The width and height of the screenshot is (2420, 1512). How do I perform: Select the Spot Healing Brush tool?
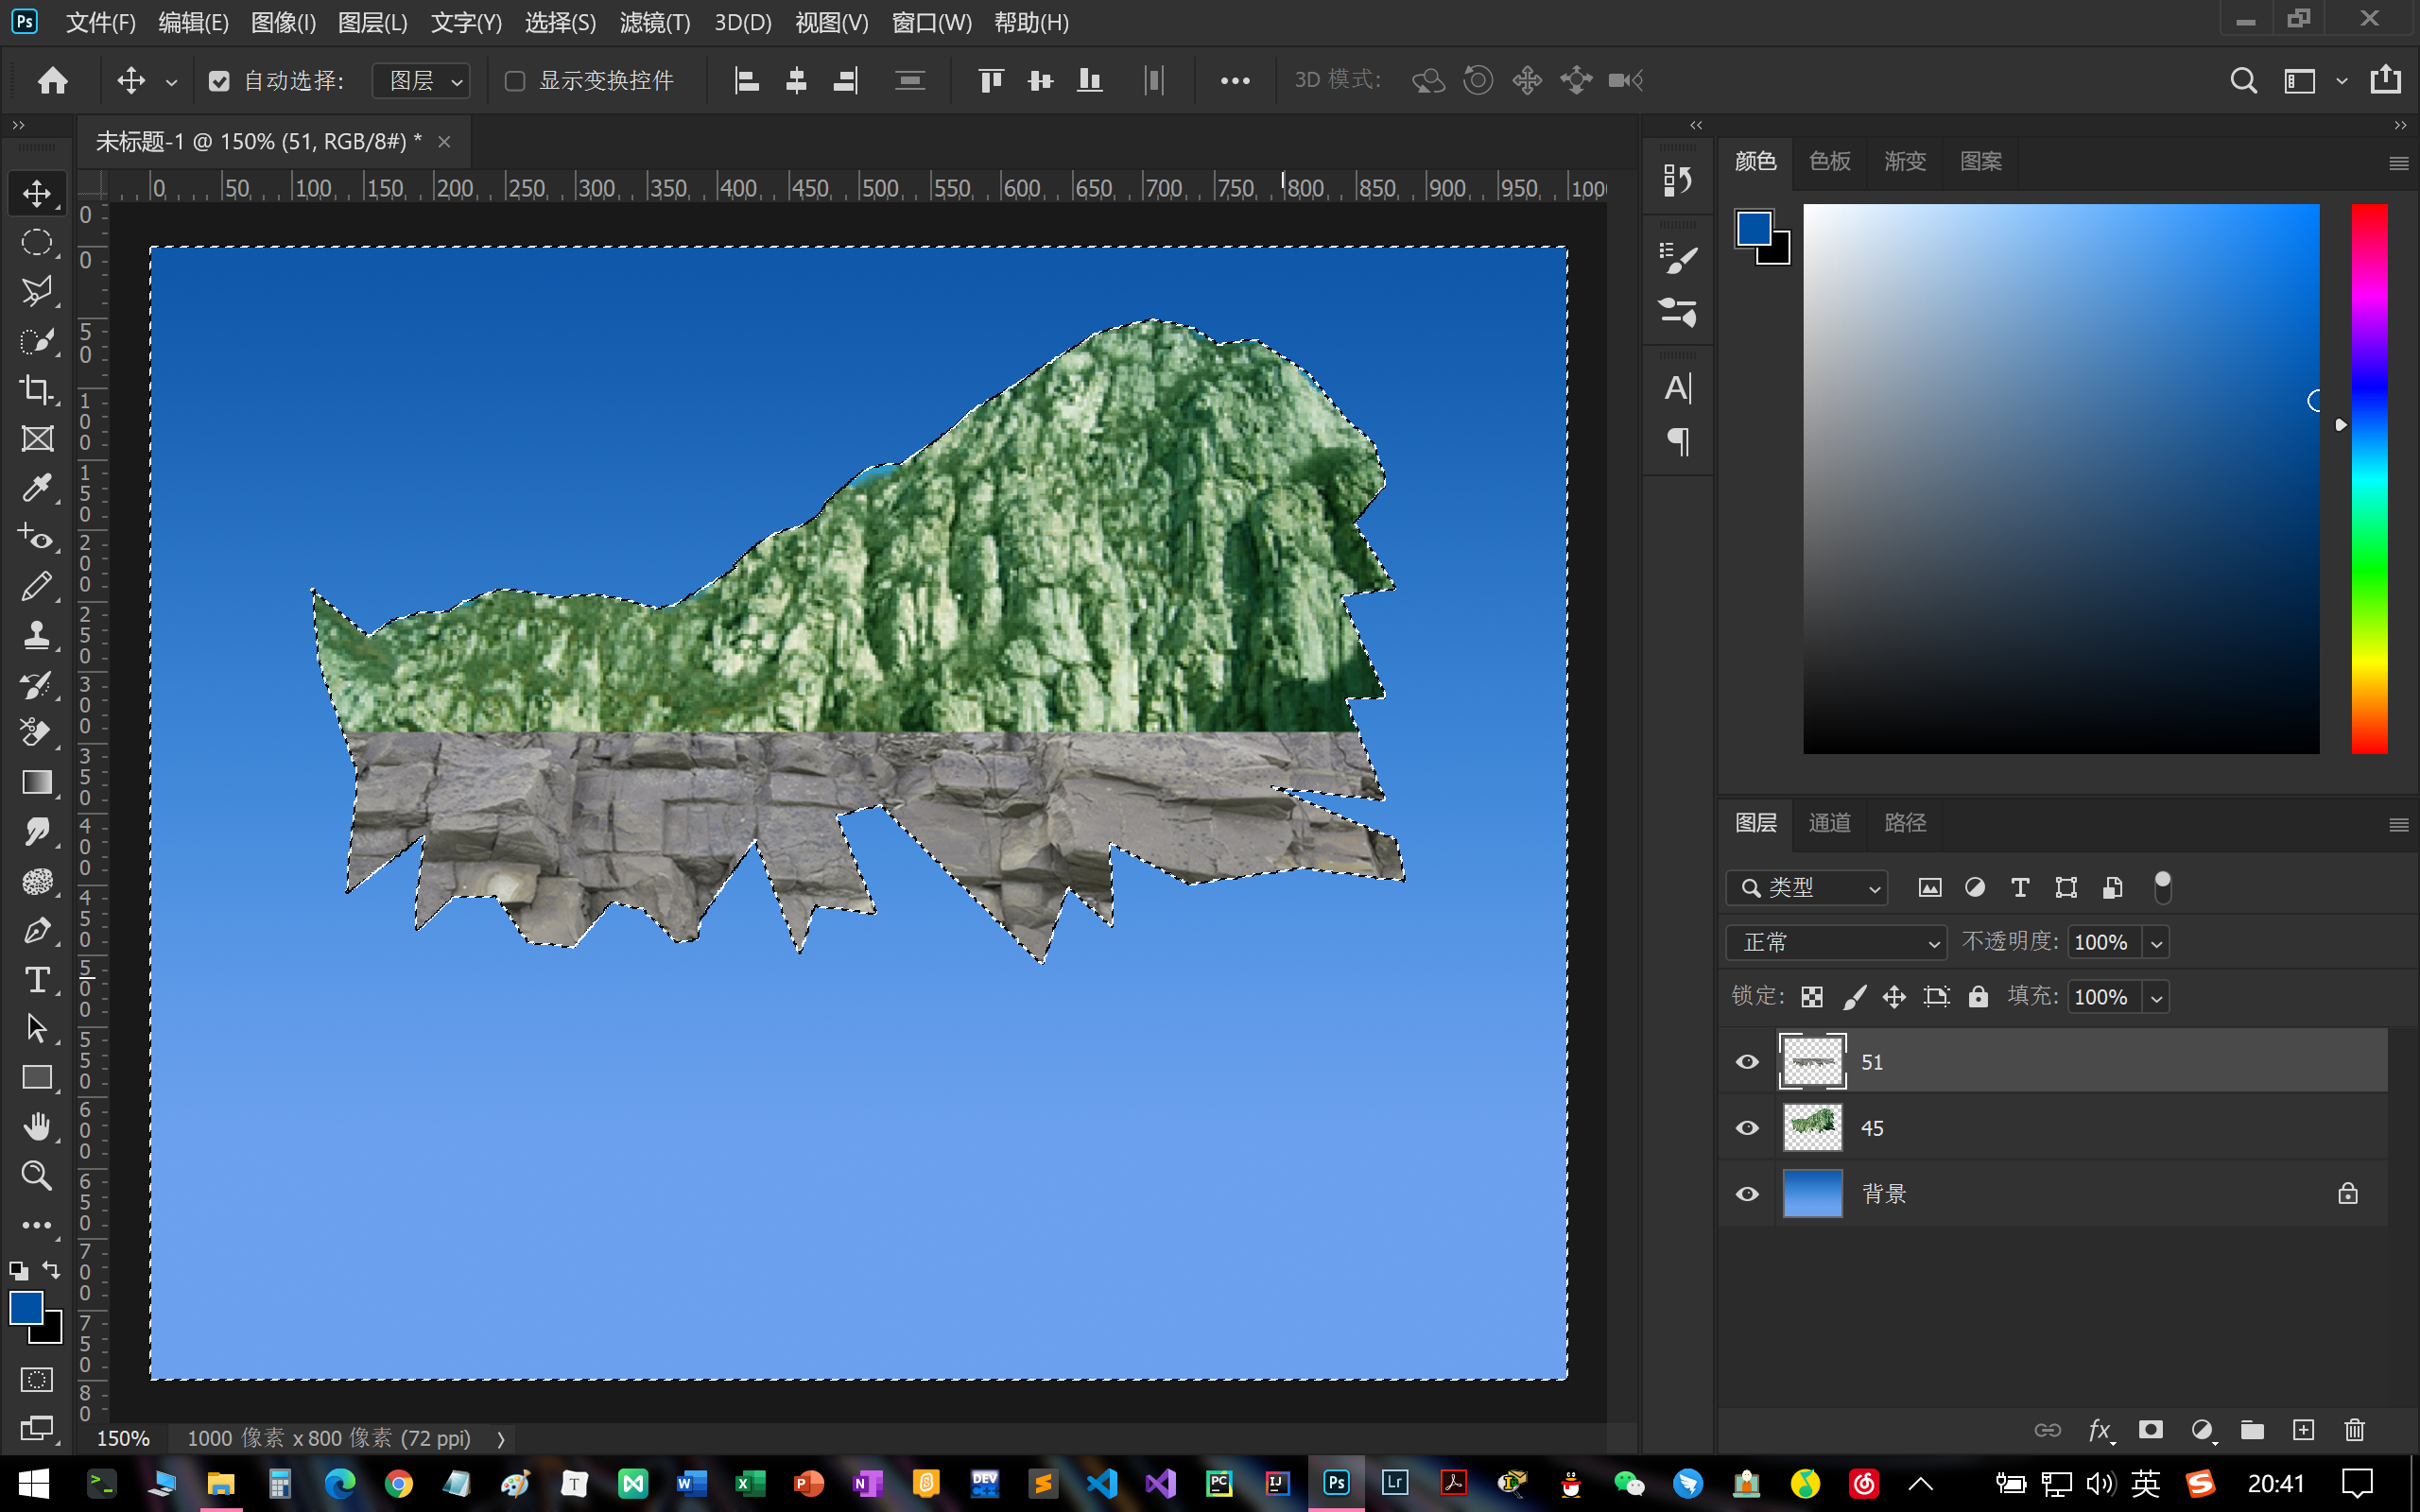coord(37,538)
